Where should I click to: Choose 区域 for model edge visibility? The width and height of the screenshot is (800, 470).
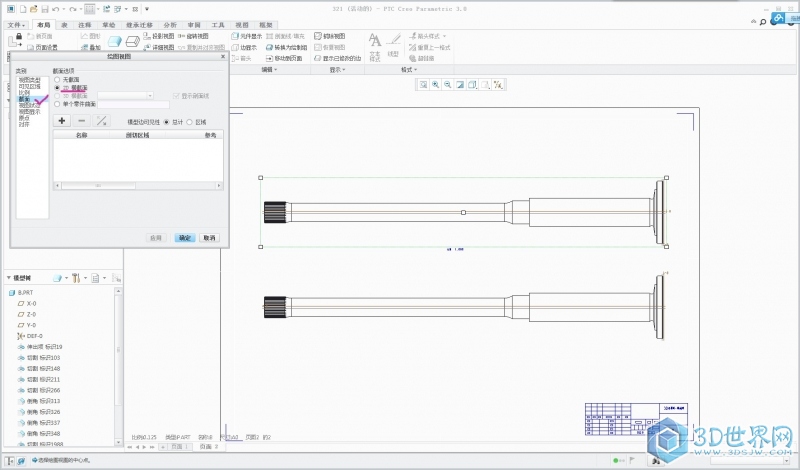point(190,121)
